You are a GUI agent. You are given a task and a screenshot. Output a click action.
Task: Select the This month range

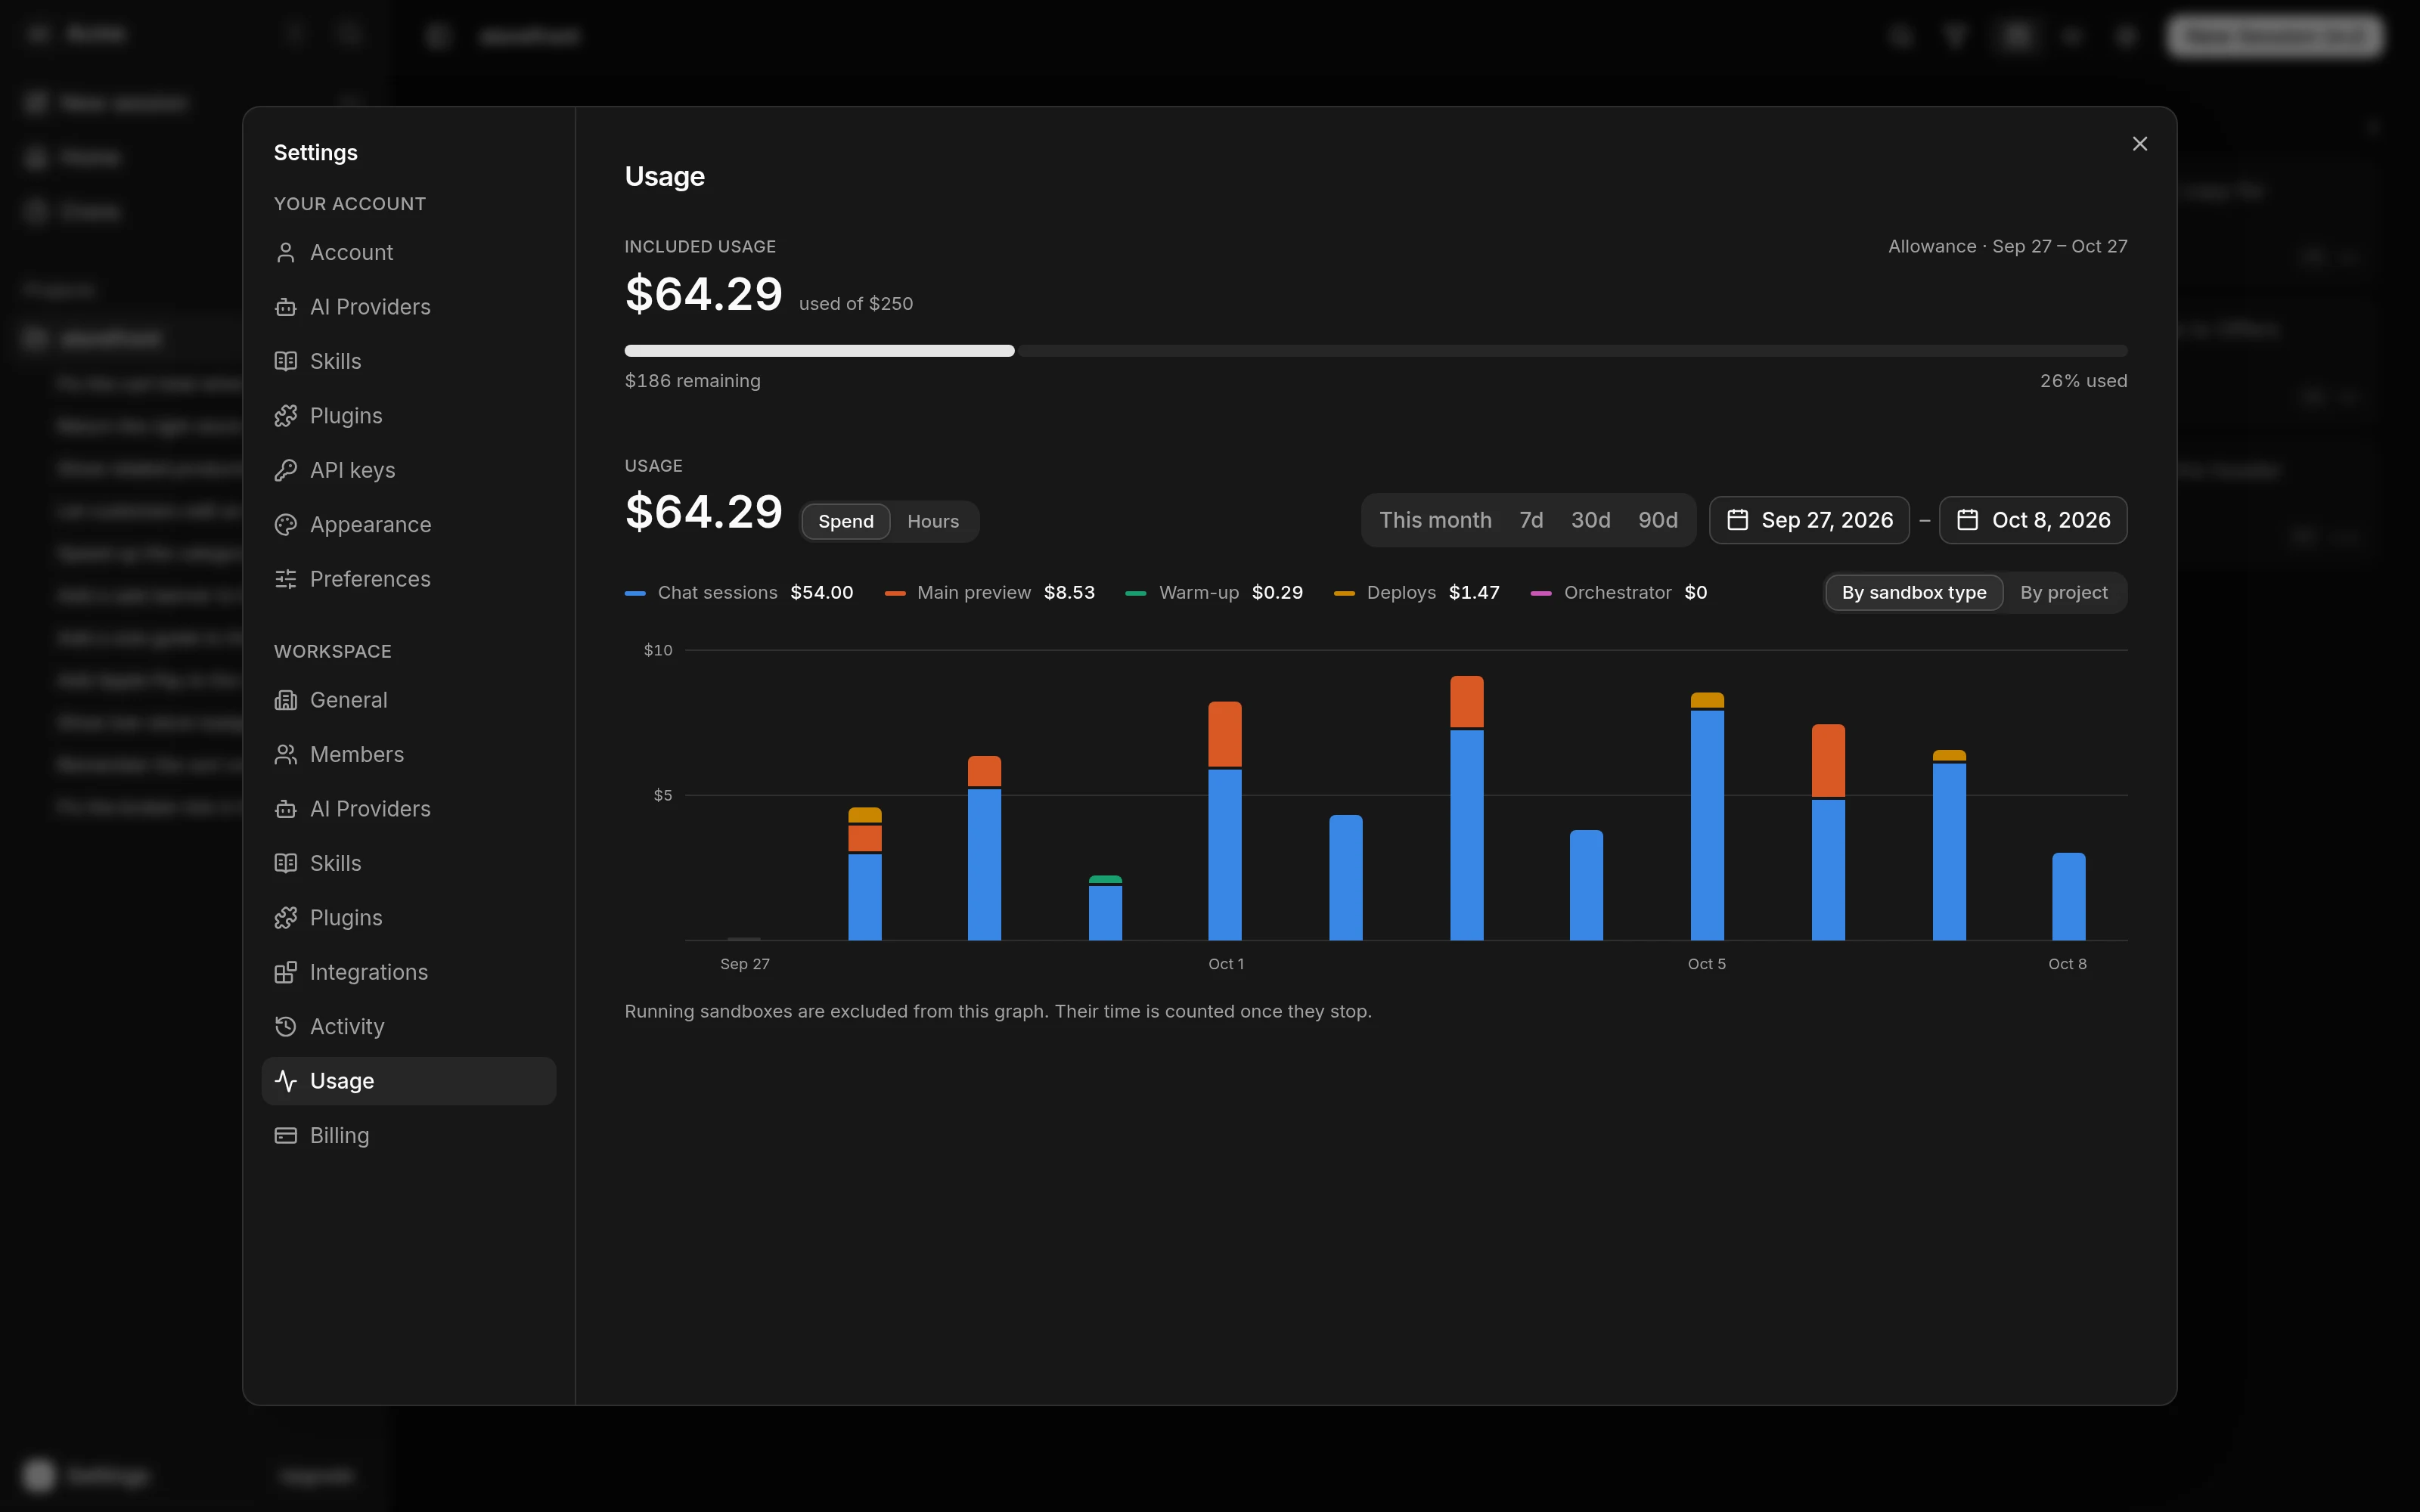(x=1435, y=520)
